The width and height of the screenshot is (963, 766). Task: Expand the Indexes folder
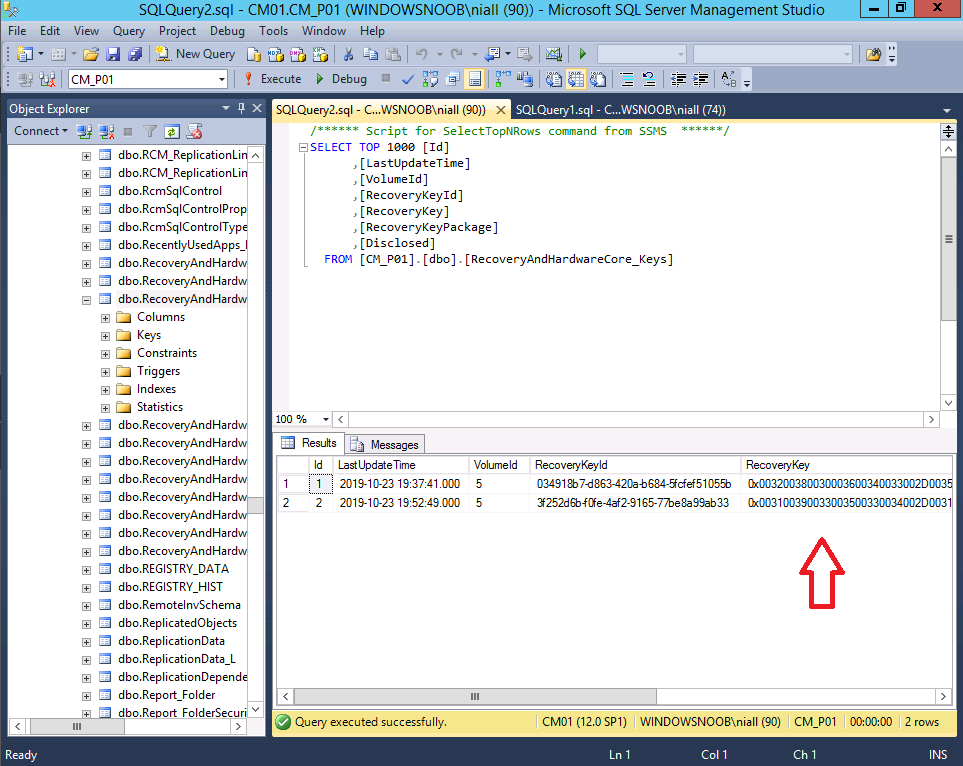point(106,390)
